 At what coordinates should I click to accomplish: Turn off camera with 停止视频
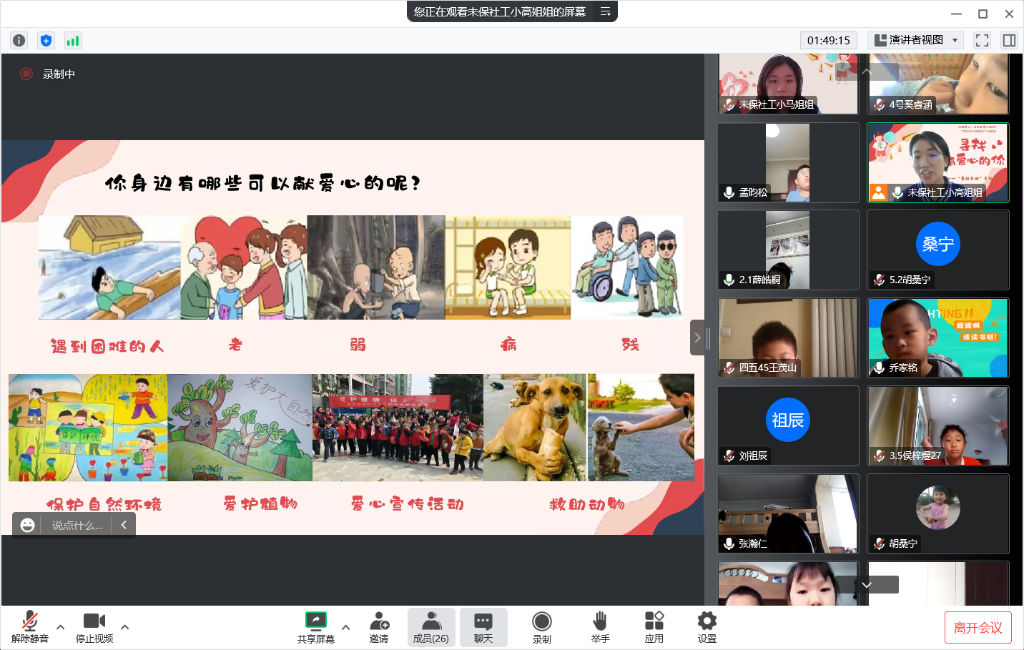pos(95,627)
